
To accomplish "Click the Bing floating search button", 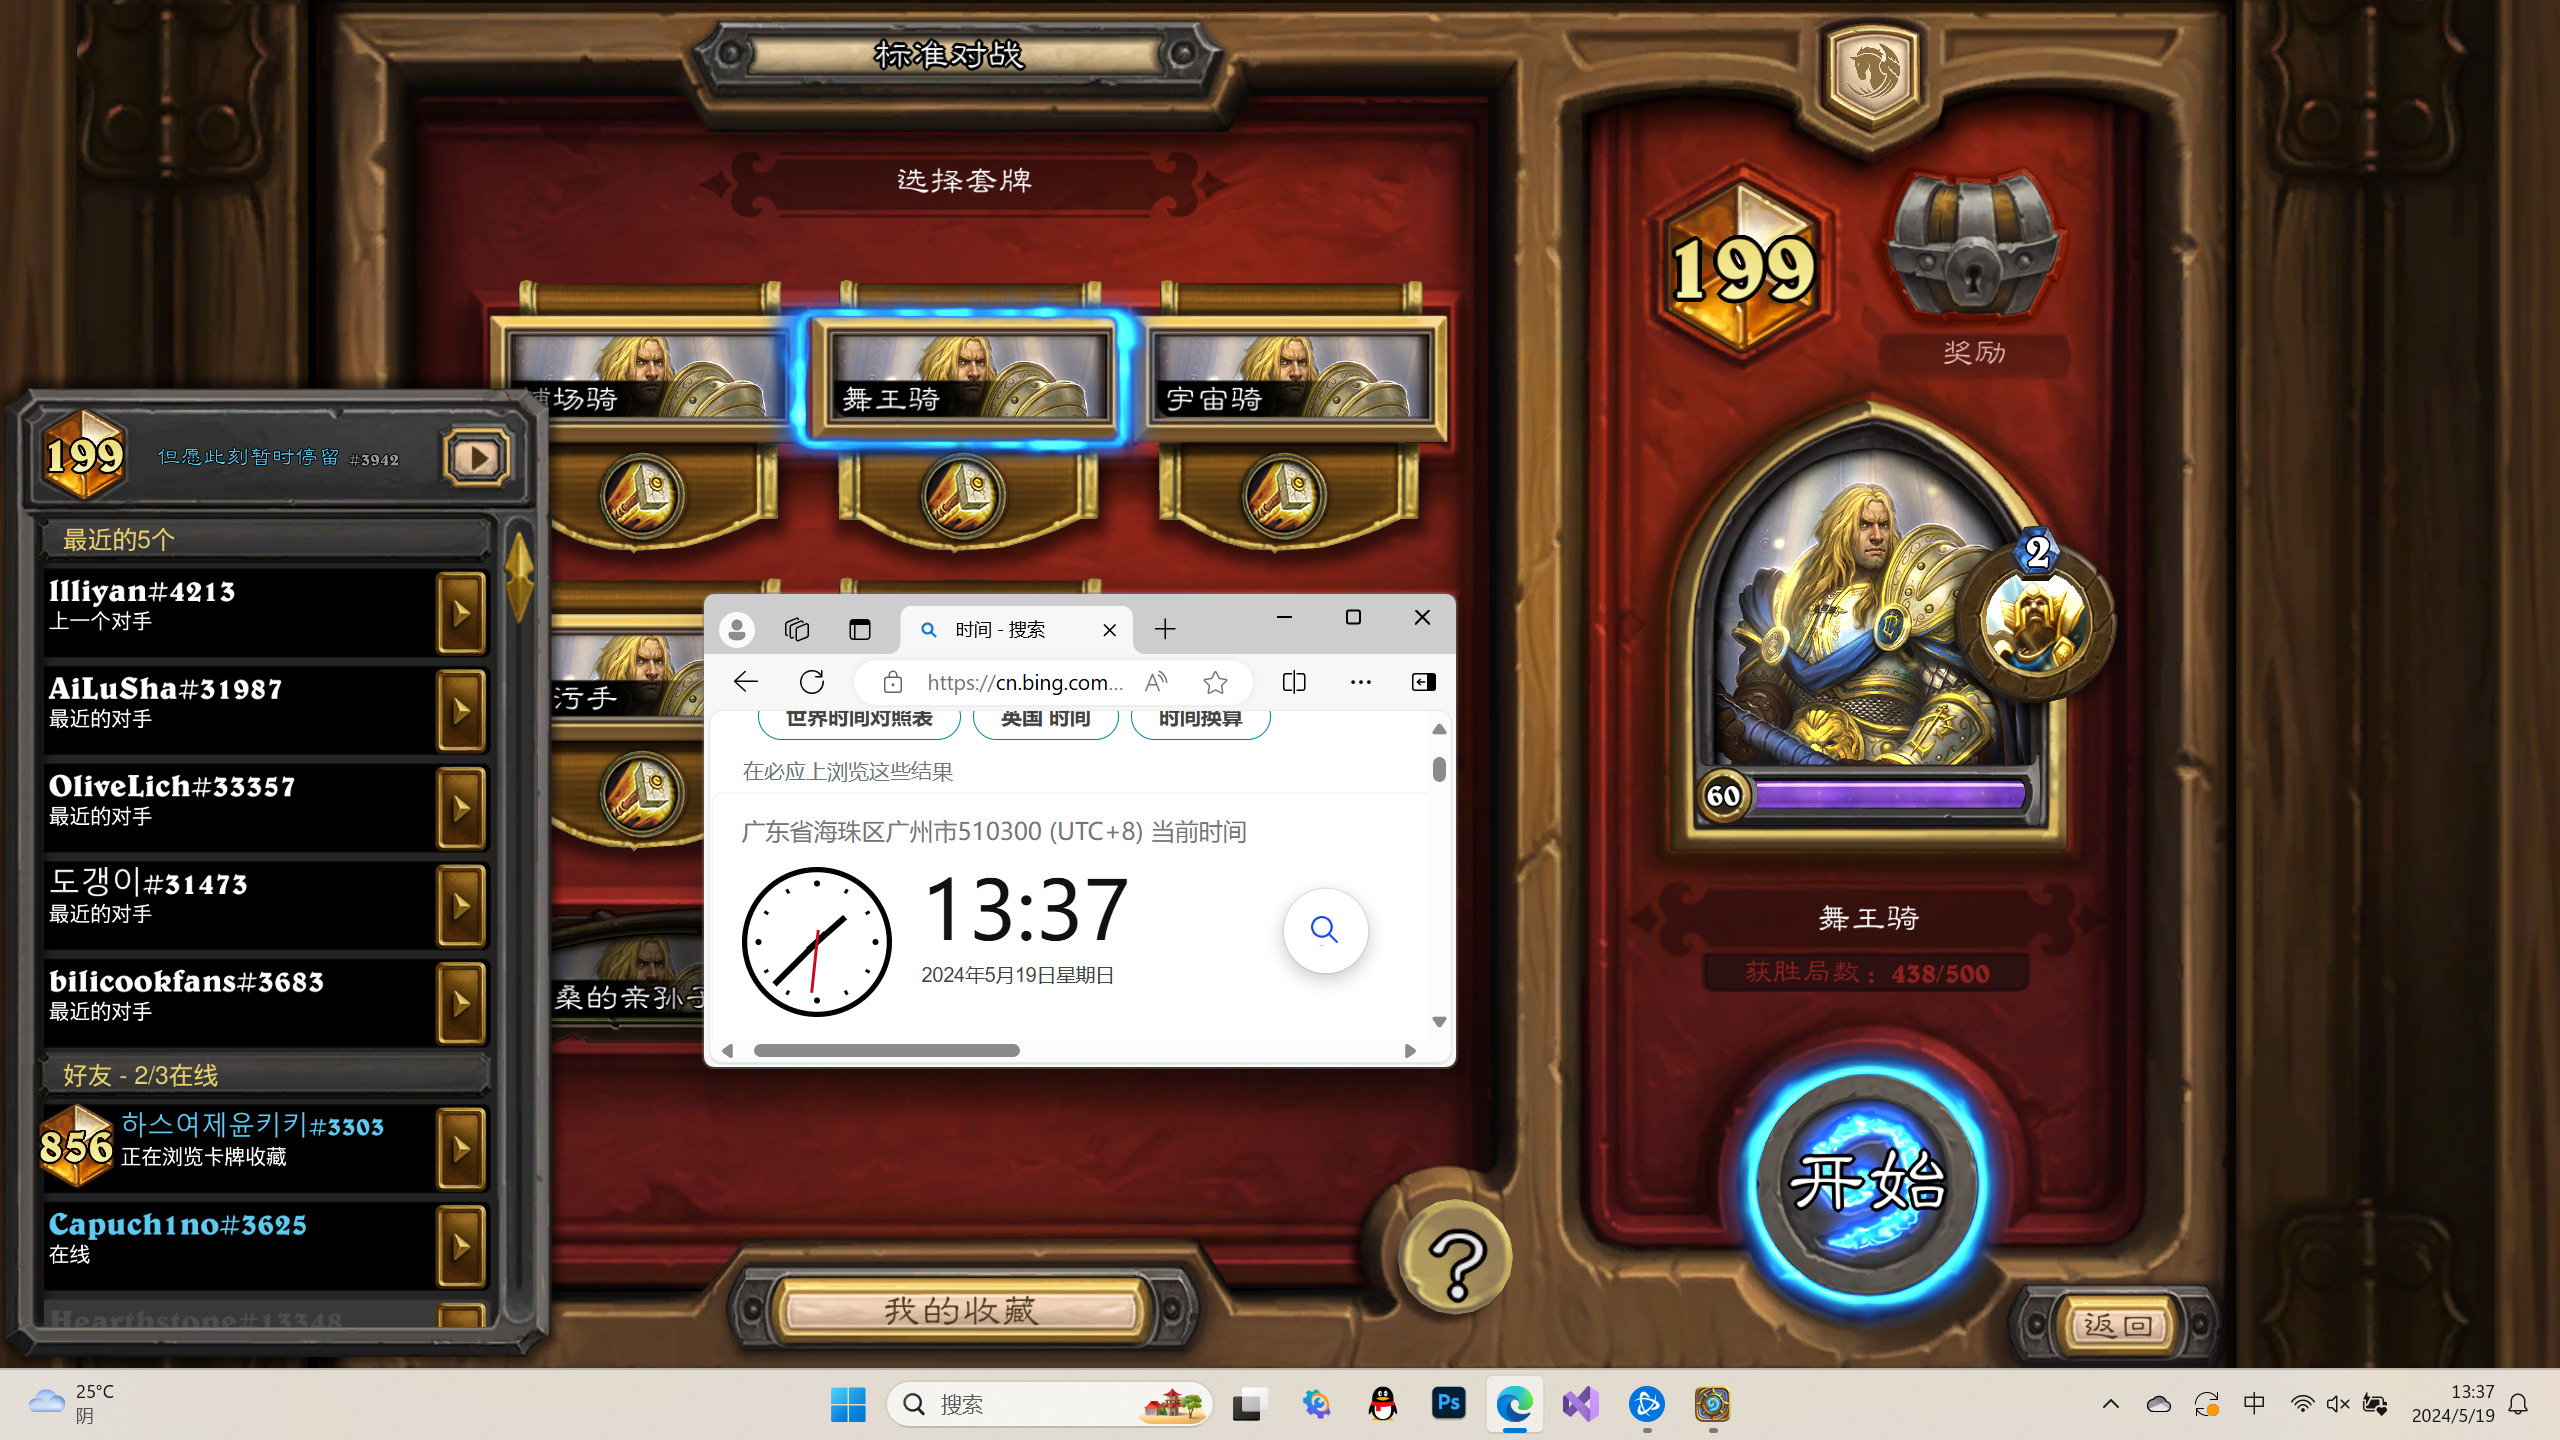I will coord(1325,930).
